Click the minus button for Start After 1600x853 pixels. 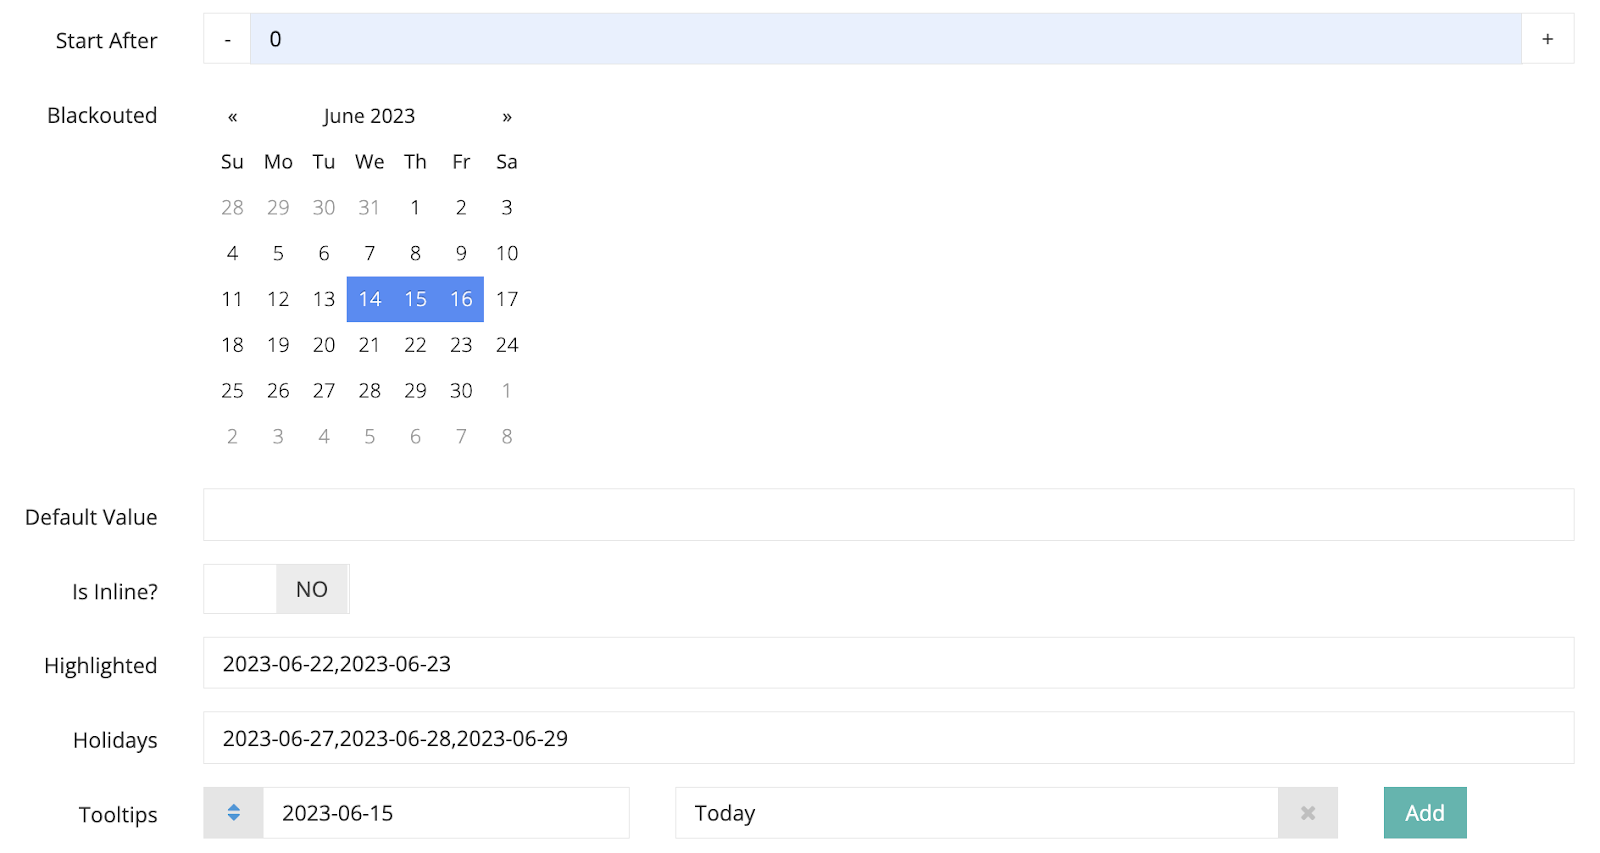click(227, 39)
